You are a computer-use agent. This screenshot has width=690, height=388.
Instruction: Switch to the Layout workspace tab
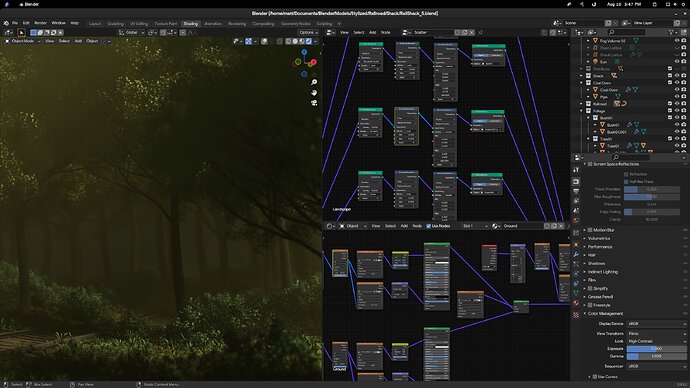click(x=95, y=24)
